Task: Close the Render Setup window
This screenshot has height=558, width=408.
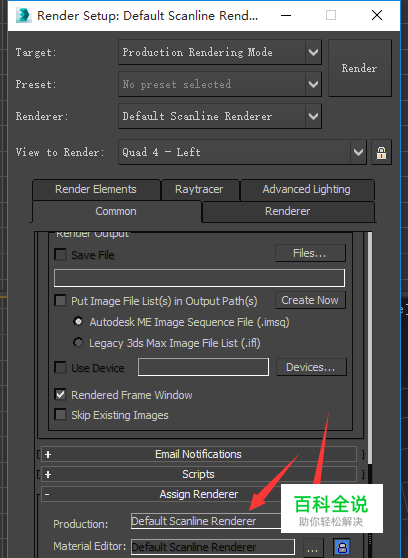Action: [377, 15]
